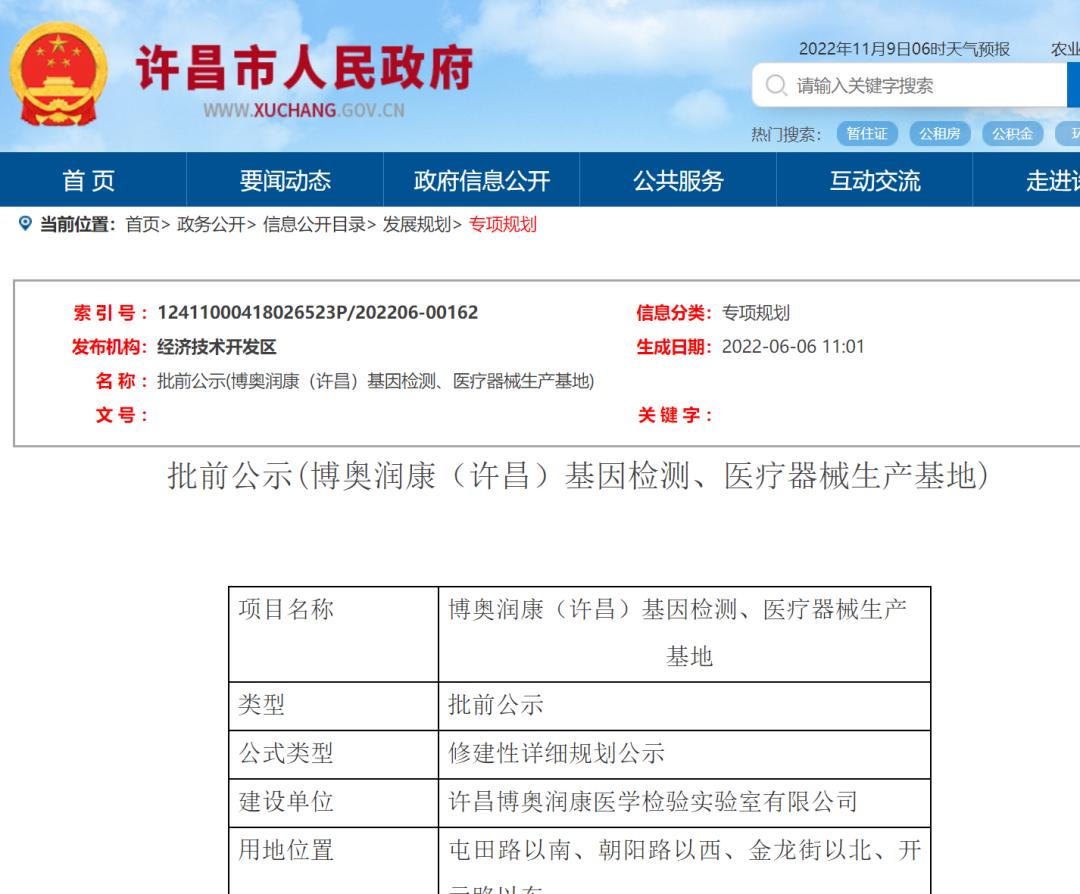Select the 公积金 hot search tag
Image resolution: width=1080 pixels, height=894 pixels.
pos(1012,133)
